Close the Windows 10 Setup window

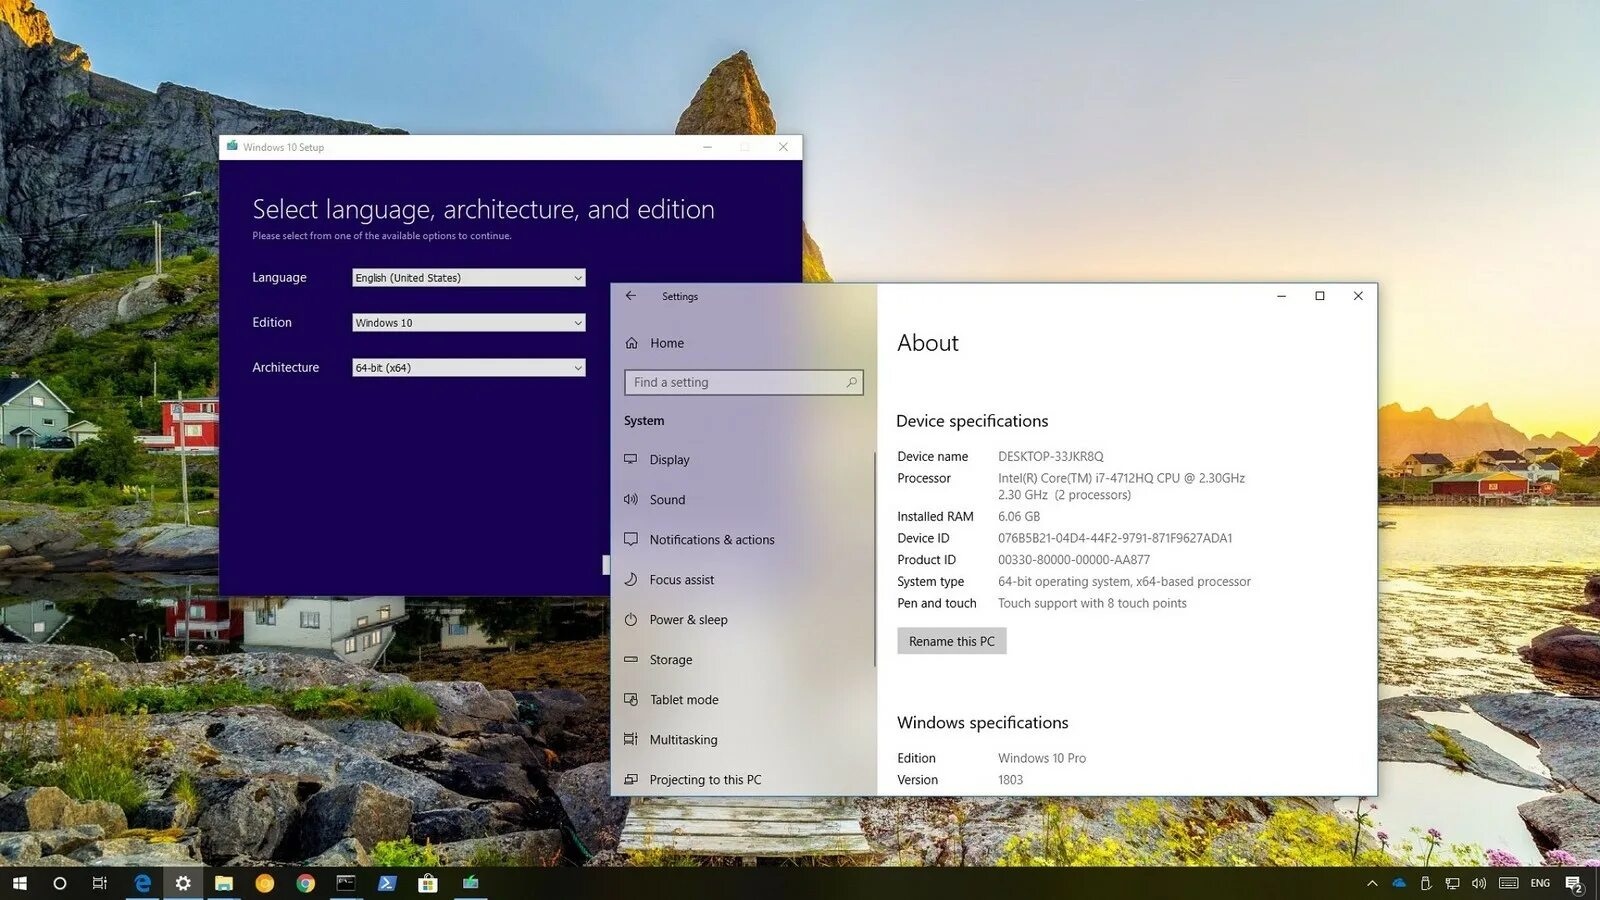pos(783,147)
